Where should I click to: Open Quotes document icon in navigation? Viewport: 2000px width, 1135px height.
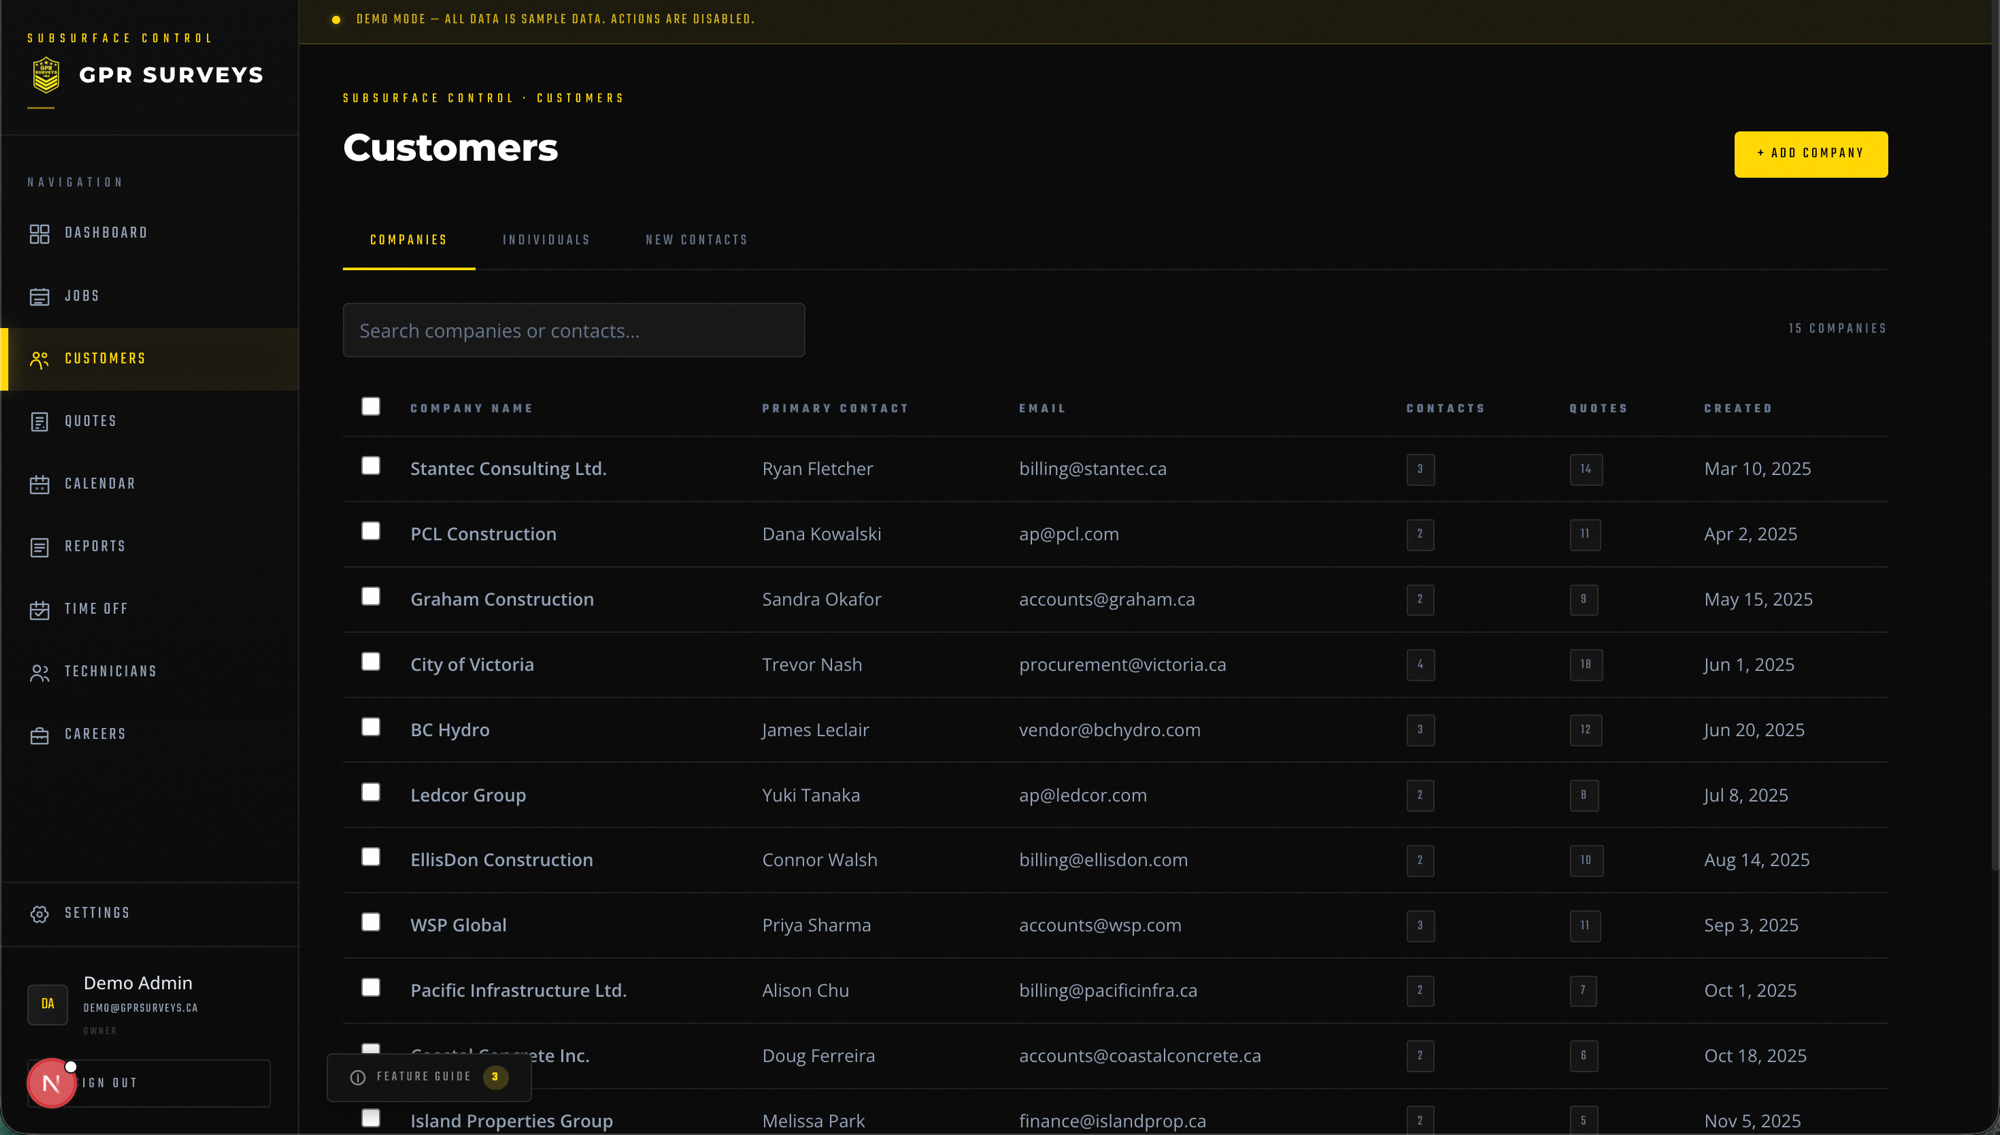click(x=39, y=422)
